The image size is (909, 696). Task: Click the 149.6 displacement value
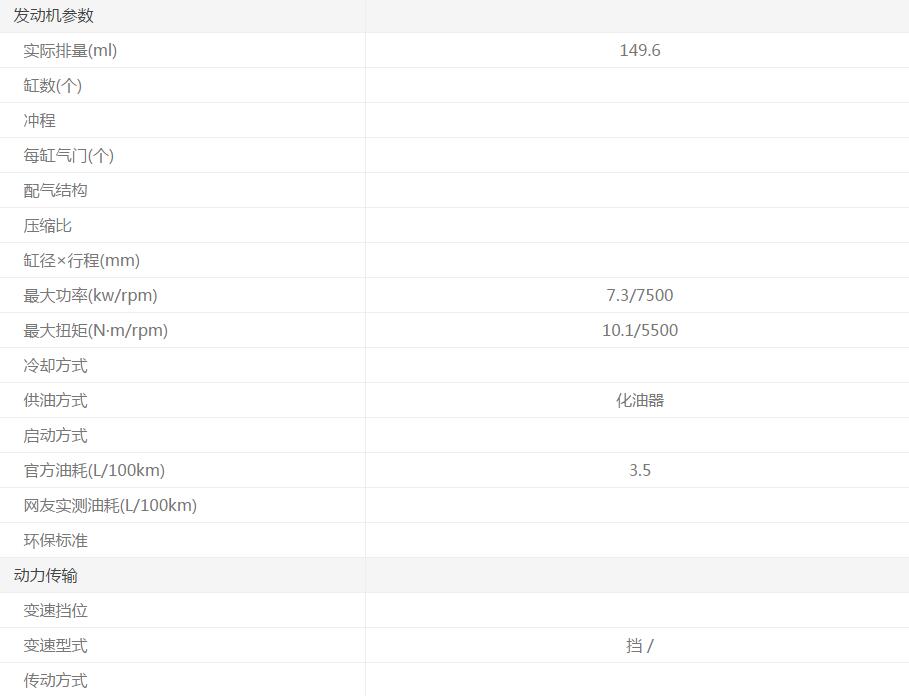point(639,51)
